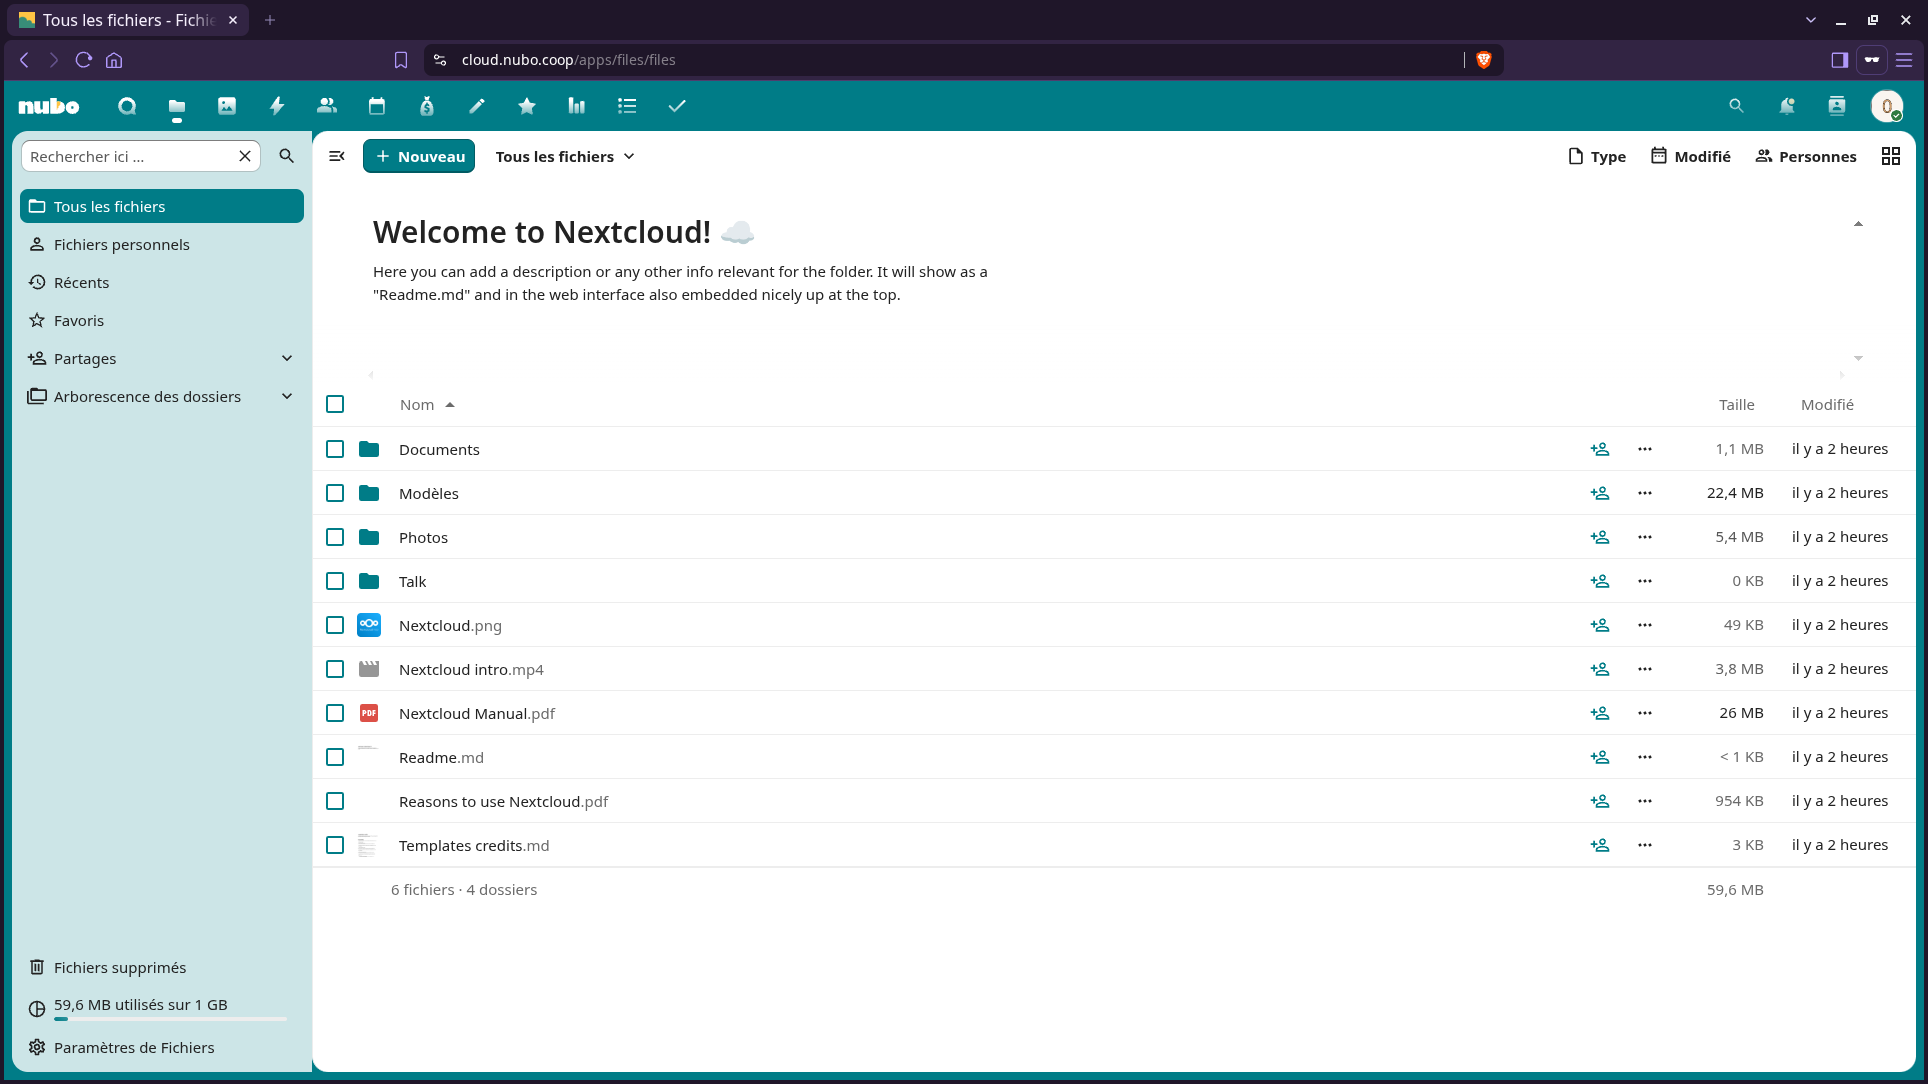The image size is (1928, 1084).
Task: Open the Notes pencil app
Action: tap(477, 106)
